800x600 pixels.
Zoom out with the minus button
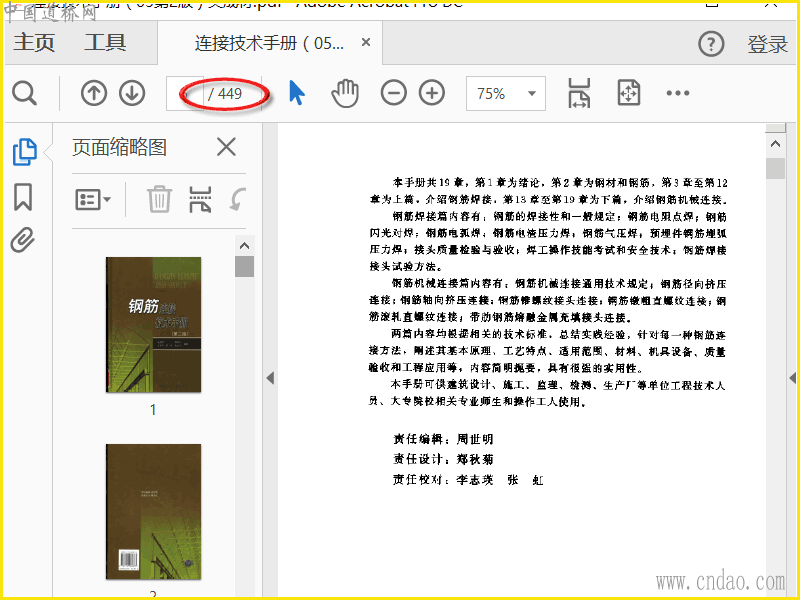tap(393, 93)
